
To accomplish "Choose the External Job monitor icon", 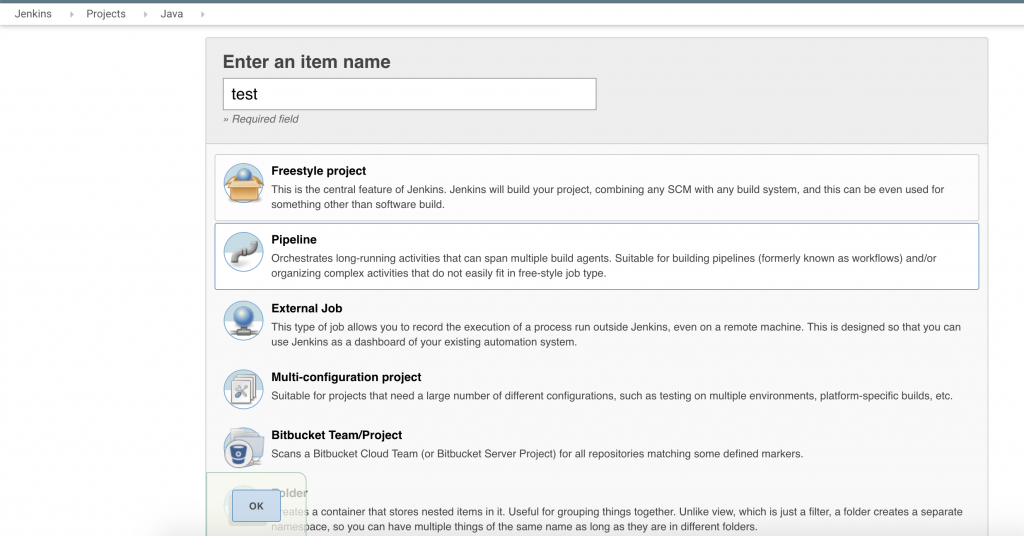I will pyautogui.click(x=243, y=321).
